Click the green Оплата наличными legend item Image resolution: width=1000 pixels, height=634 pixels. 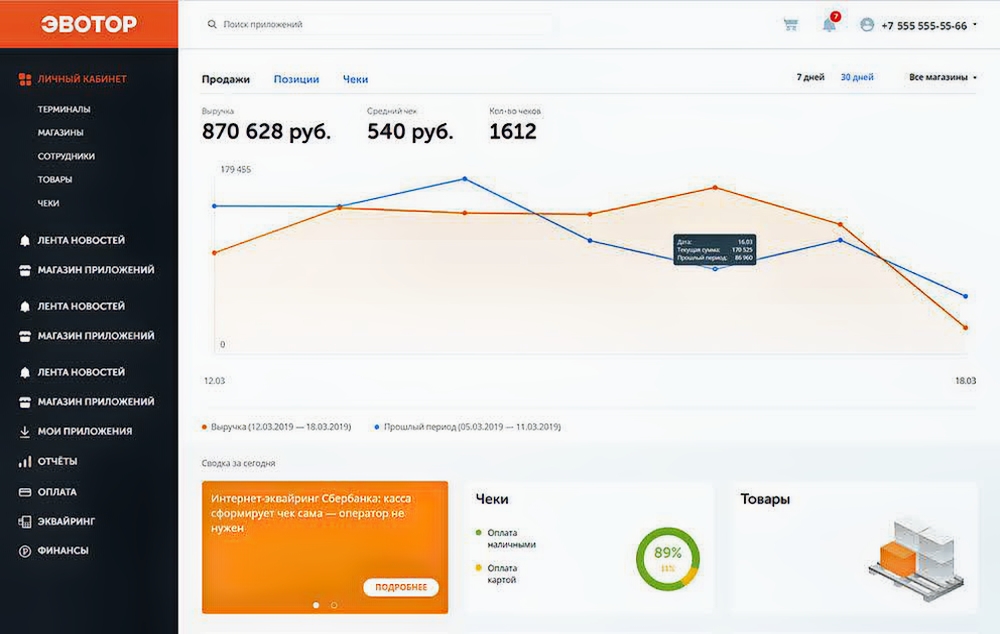pos(506,538)
